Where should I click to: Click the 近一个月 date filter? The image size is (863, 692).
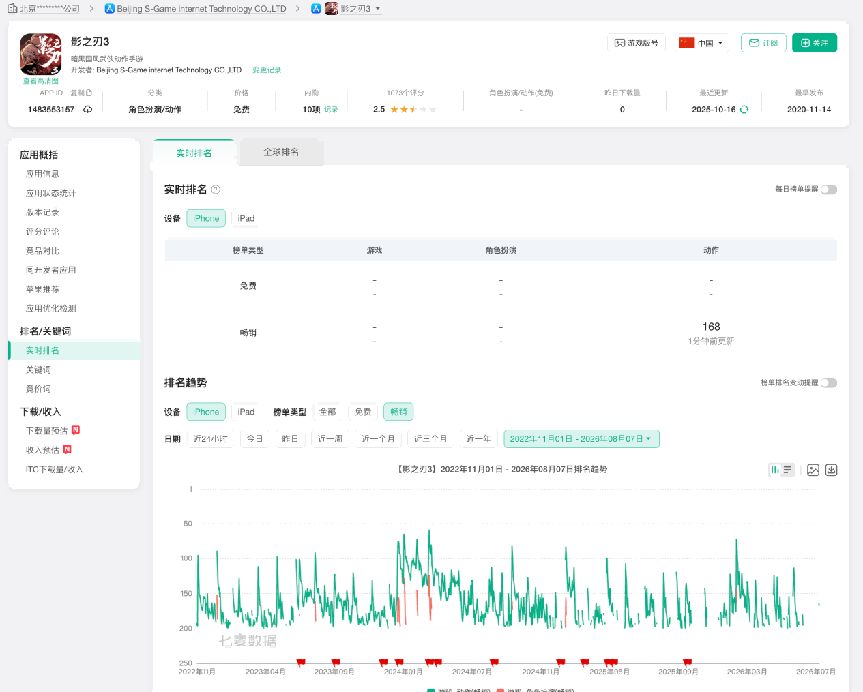(x=378, y=439)
